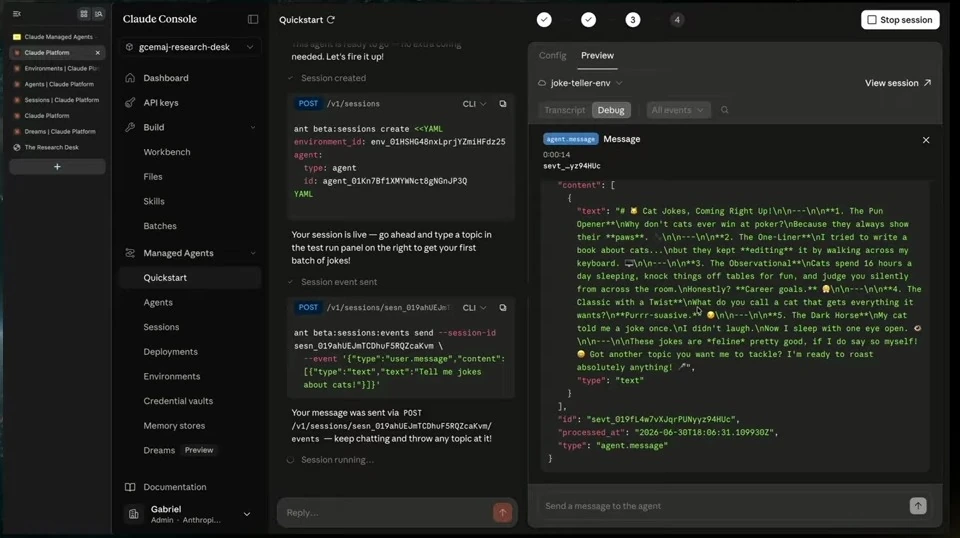Image resolution: width=960 pixels, height=538 pixels.
Task: Toggle to Transcript view
Action: (x=564, y=110)
